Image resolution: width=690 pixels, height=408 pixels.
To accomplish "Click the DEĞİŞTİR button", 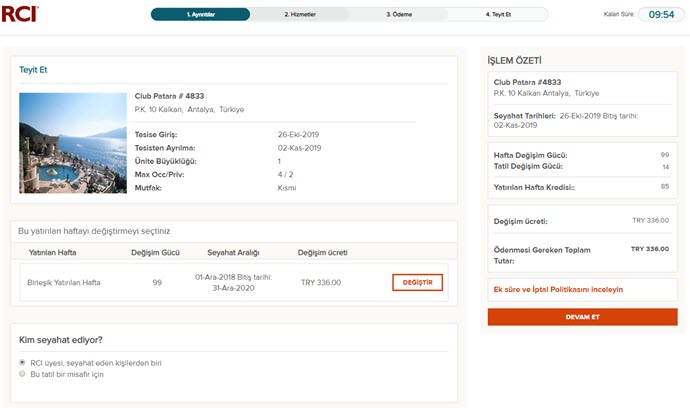I will [x=417, y=283].
